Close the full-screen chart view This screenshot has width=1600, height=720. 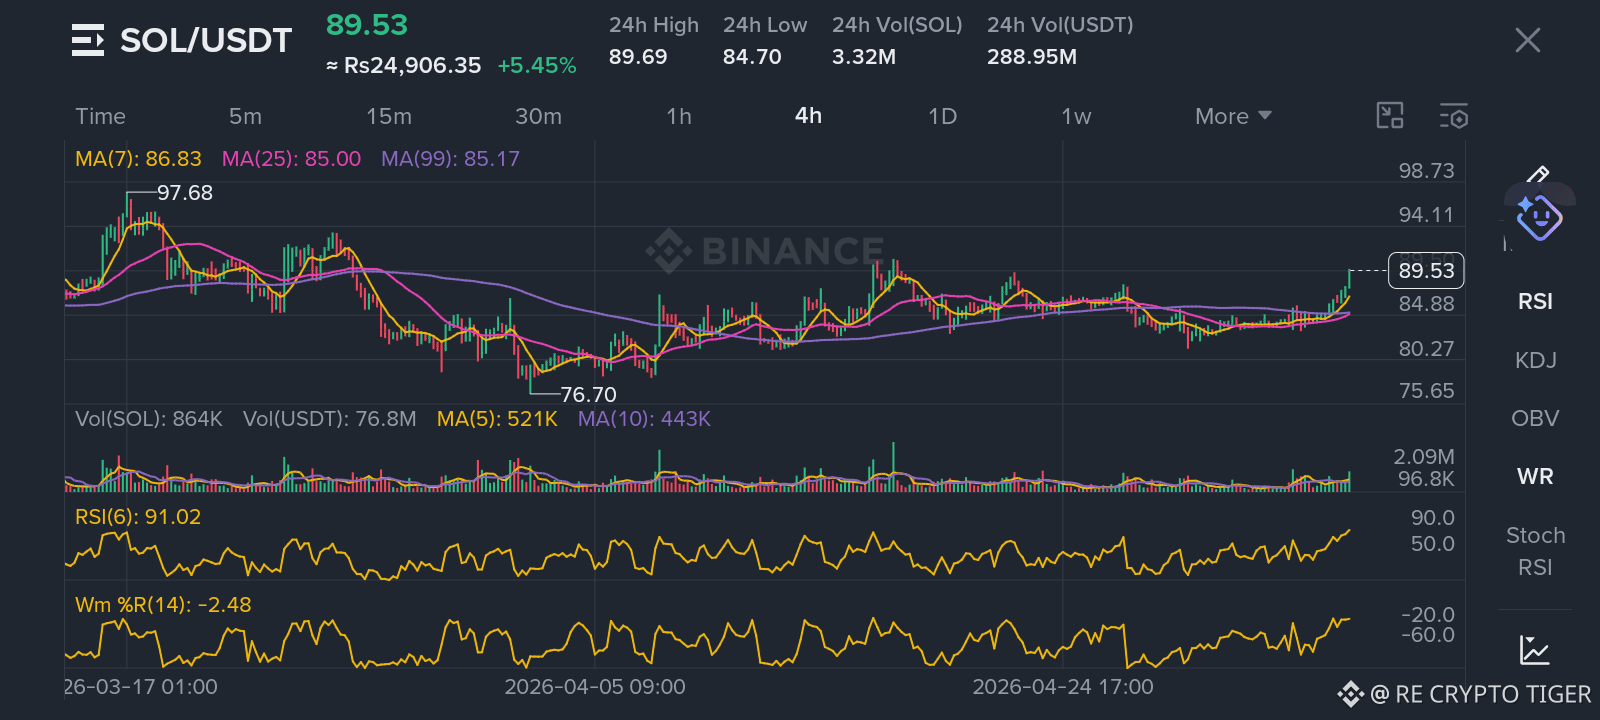tap(1527, 40)
